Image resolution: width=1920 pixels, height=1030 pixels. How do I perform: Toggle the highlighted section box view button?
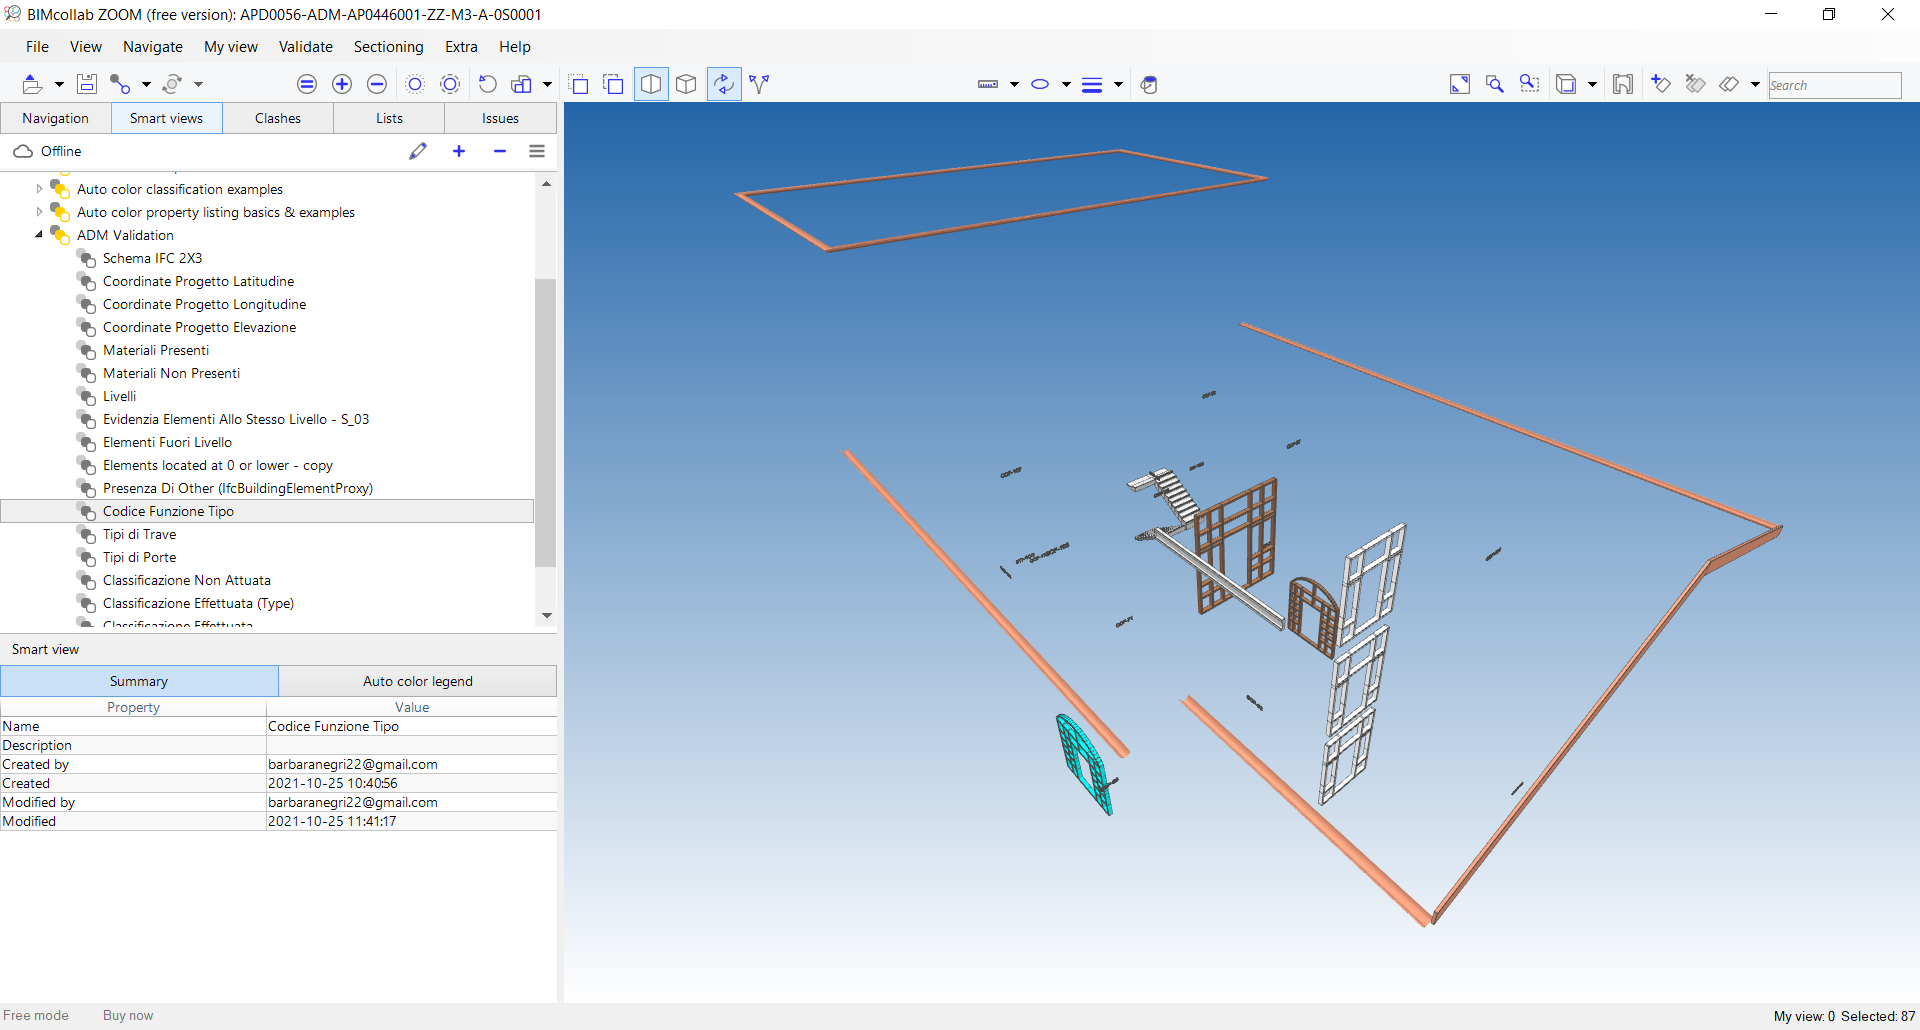click(651, 84)
